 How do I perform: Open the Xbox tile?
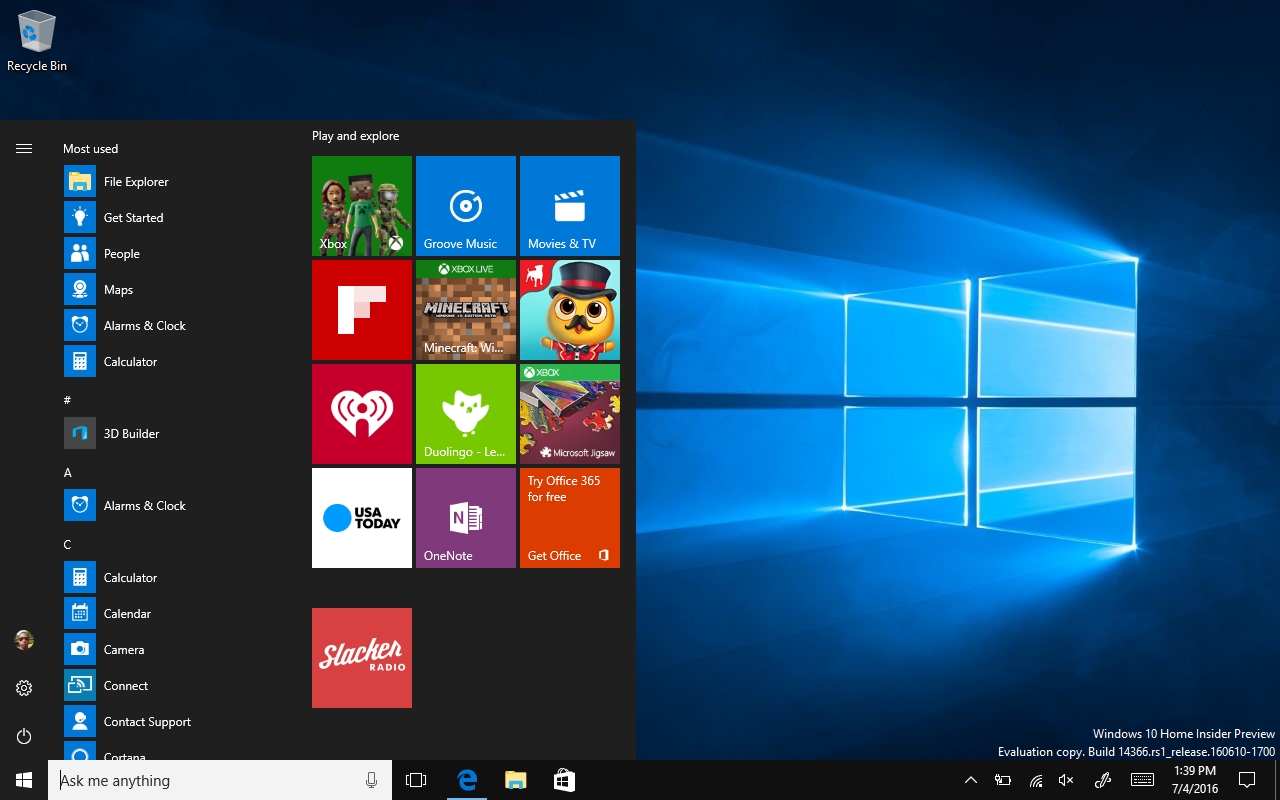[x=362, y=206]
